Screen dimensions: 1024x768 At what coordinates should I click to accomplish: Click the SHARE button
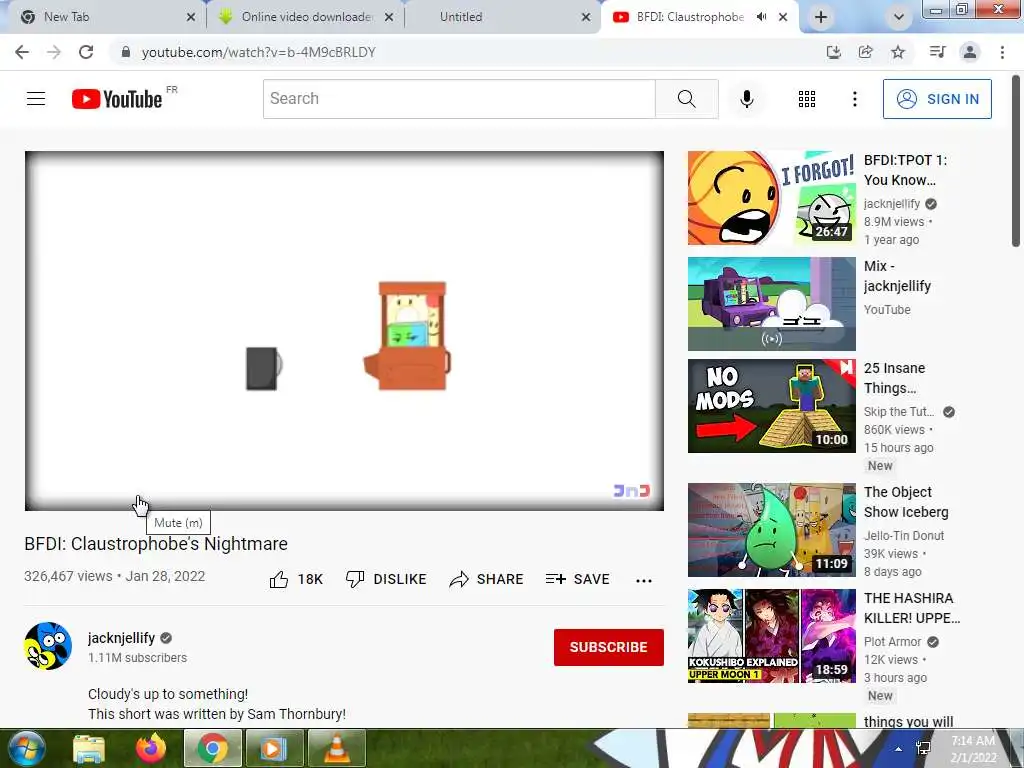487,579
